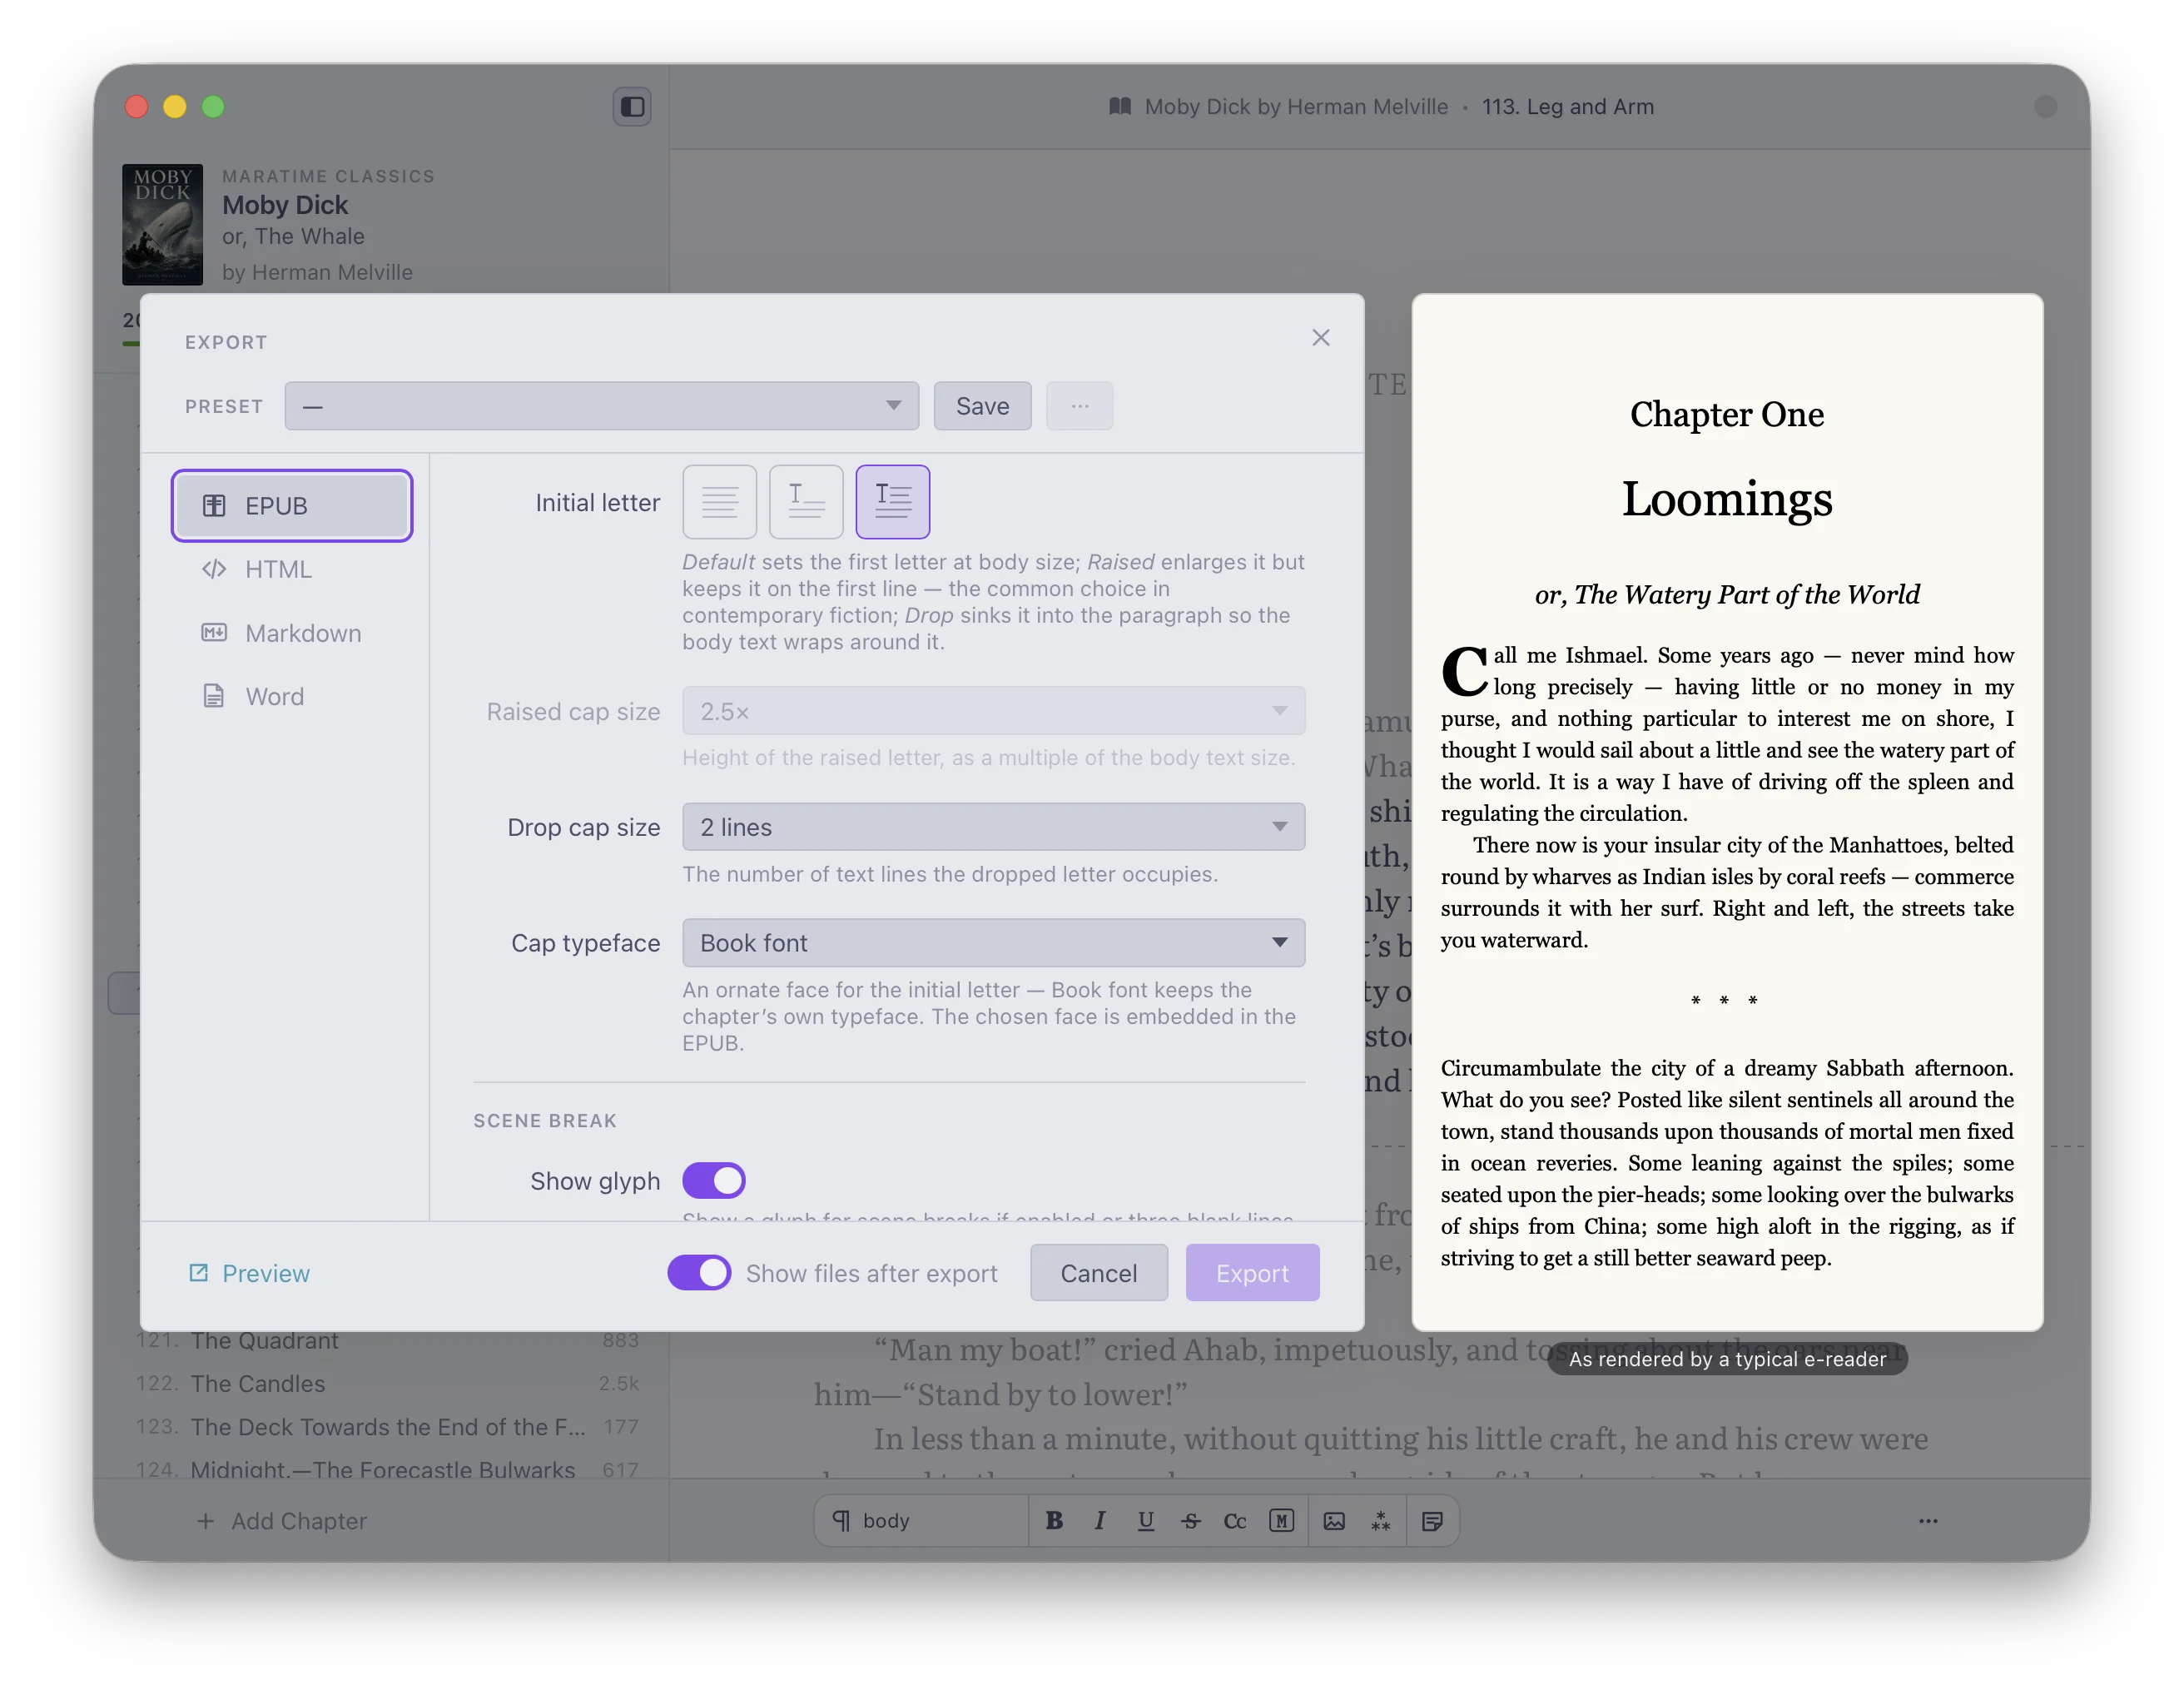
Task: Open chapter 124 Midnight—The Forecastle Bulwarks
Action: [x=388, y=1469]
